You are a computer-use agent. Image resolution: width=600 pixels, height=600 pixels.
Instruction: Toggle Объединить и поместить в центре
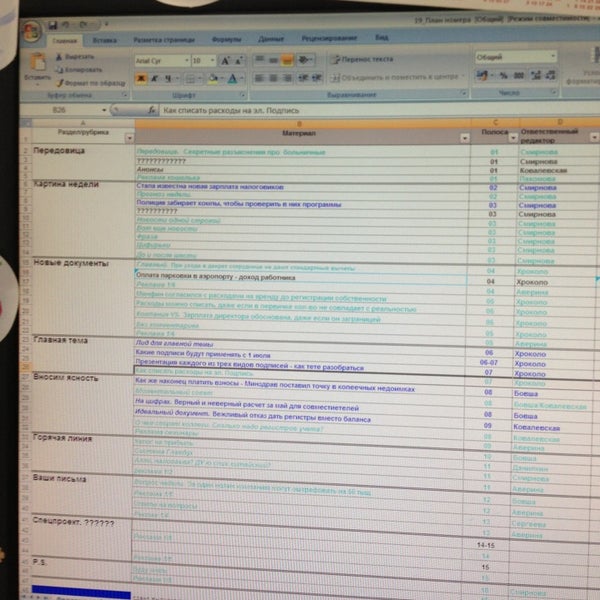pyautogui.click(x=395, y=77)
